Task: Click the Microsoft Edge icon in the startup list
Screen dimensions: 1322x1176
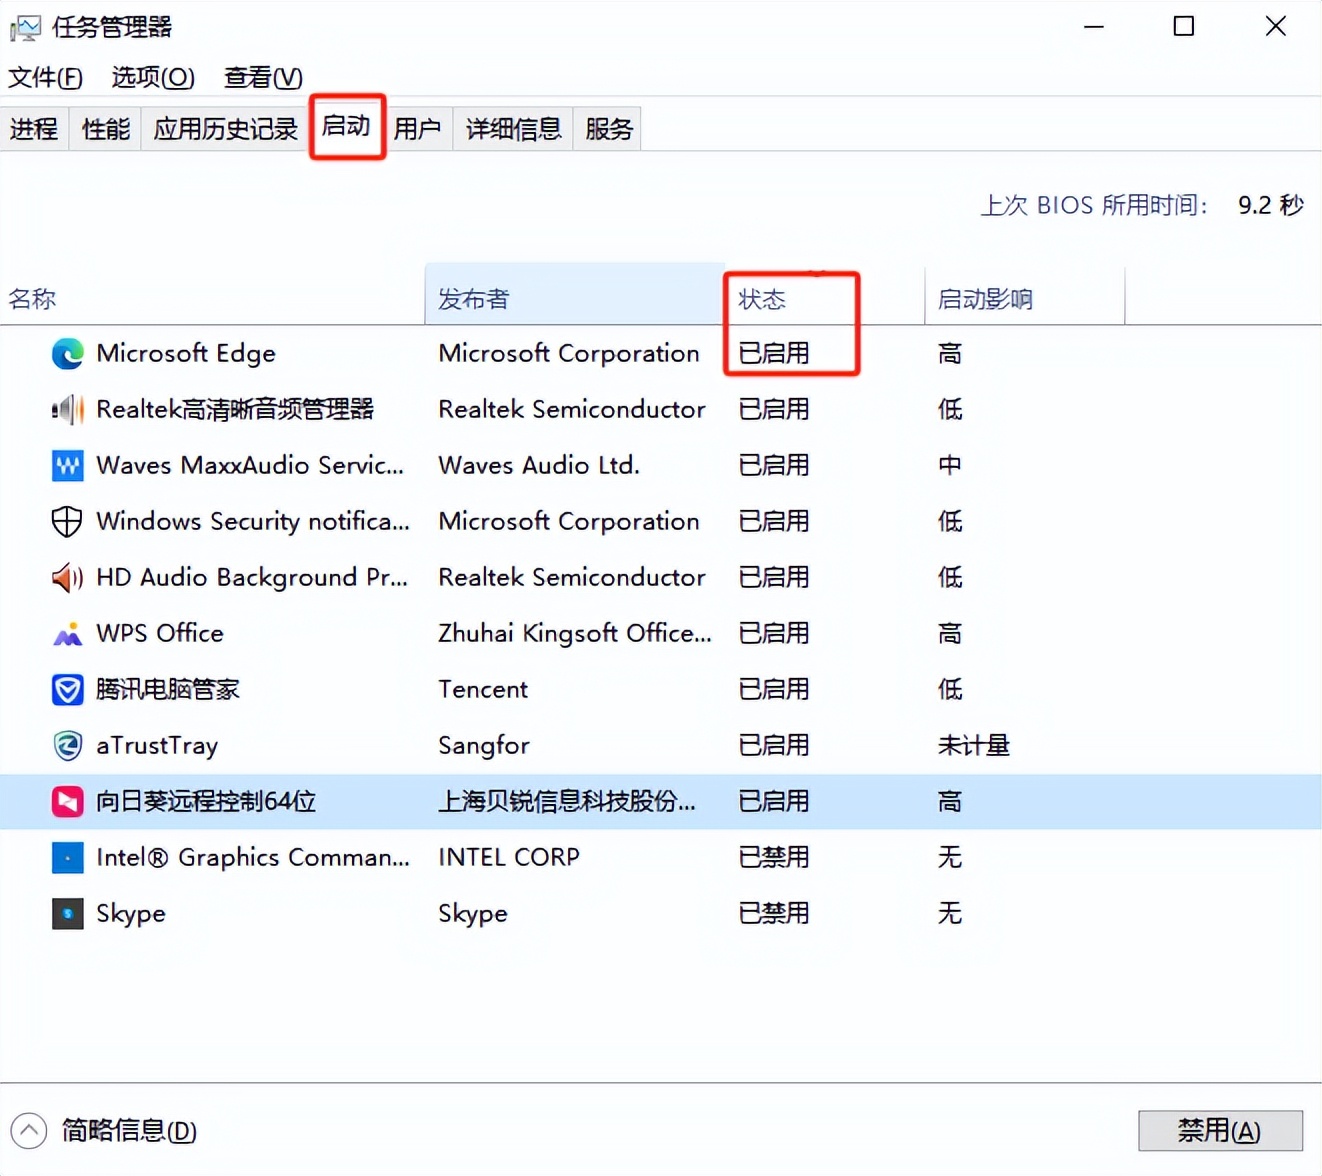Action: (67, 353)
